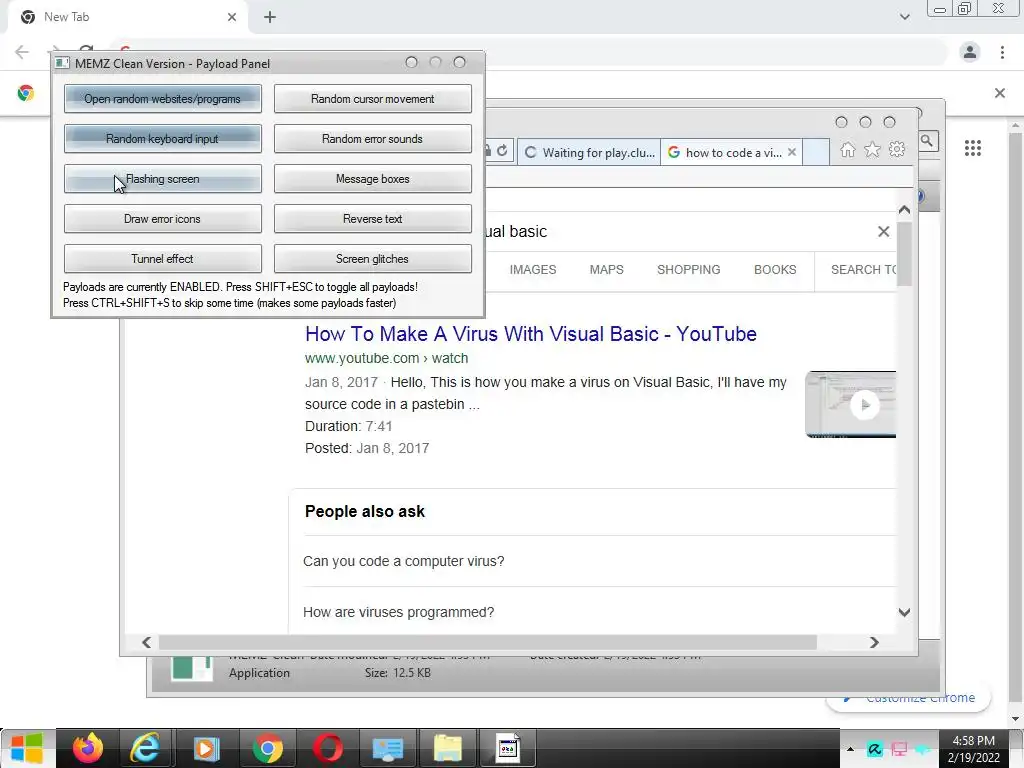Clear the Google search box
This screenshot has width=1024, height=768.
coord(883,231)
